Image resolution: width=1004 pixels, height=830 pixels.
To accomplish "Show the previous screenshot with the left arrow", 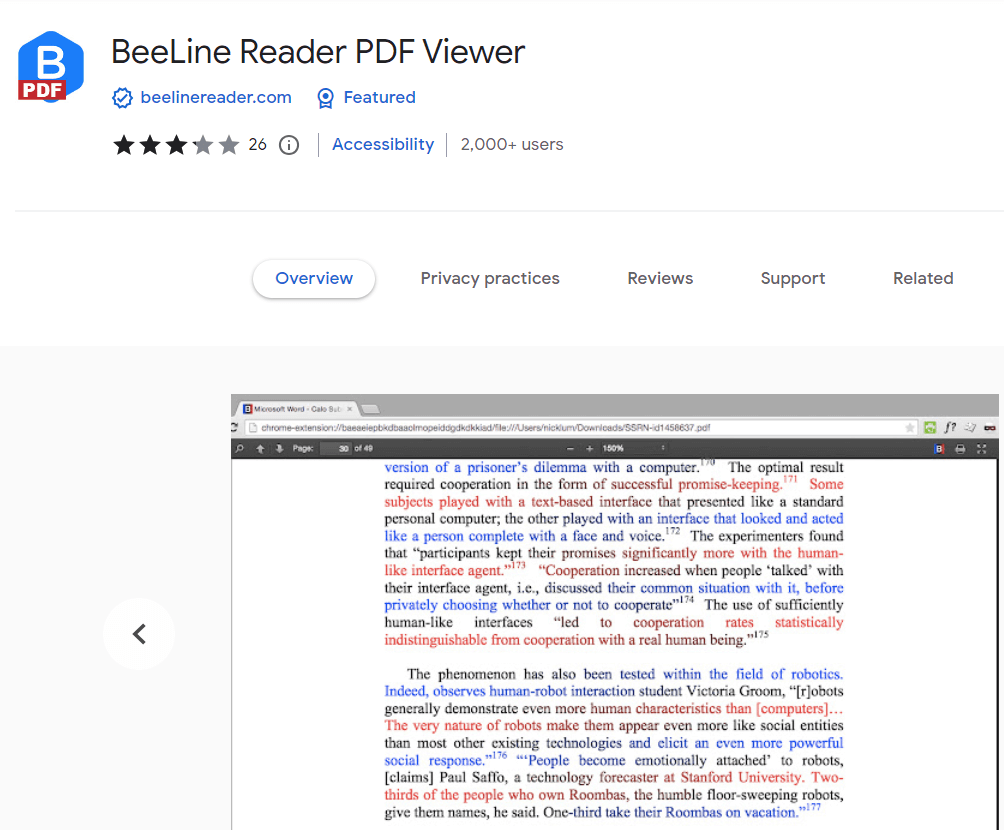I will tap(139, 634).
